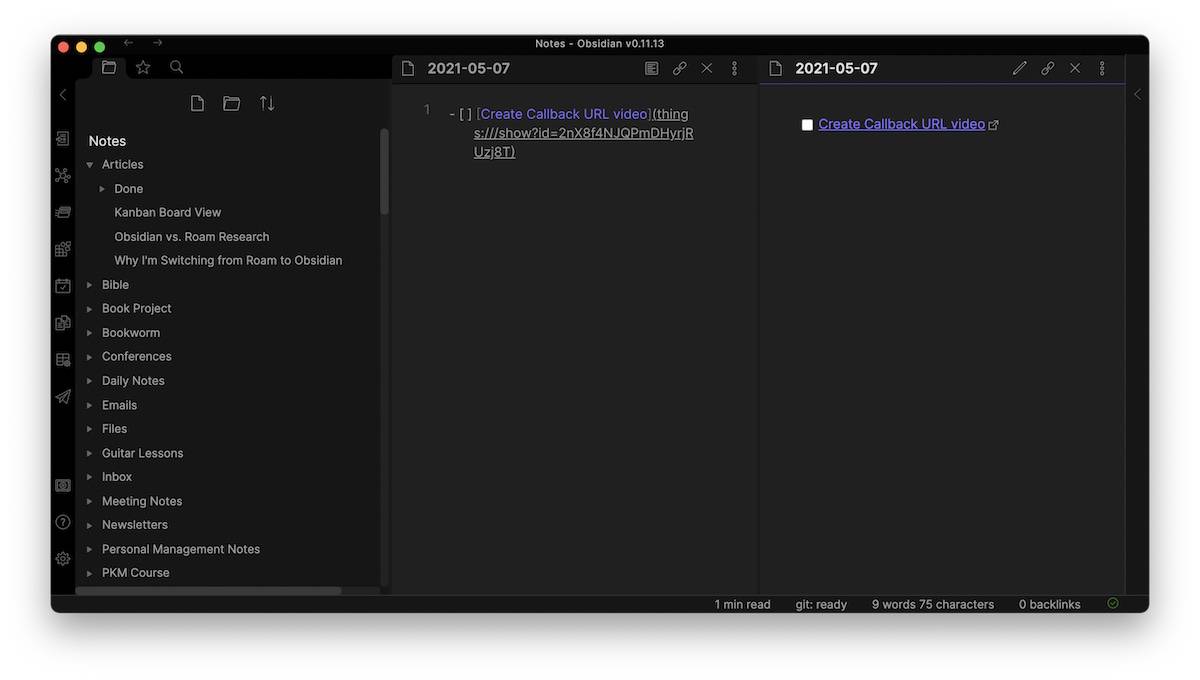The image size is (1200, 680).
Task: Open graph view from ribbon
Action: pos(63,176)
